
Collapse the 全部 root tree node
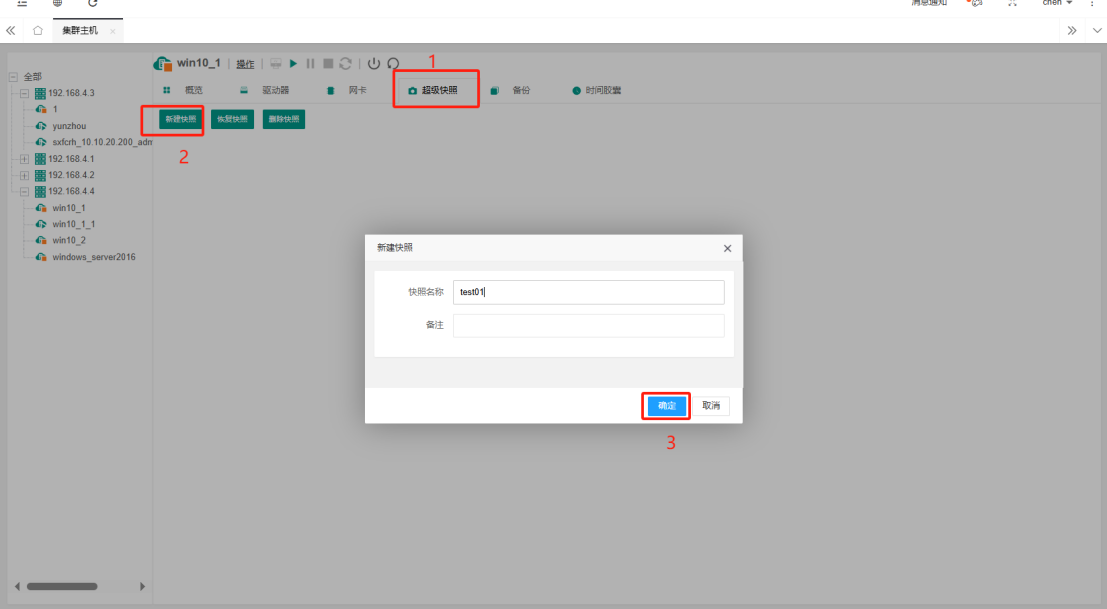click(x=13, y=77)
